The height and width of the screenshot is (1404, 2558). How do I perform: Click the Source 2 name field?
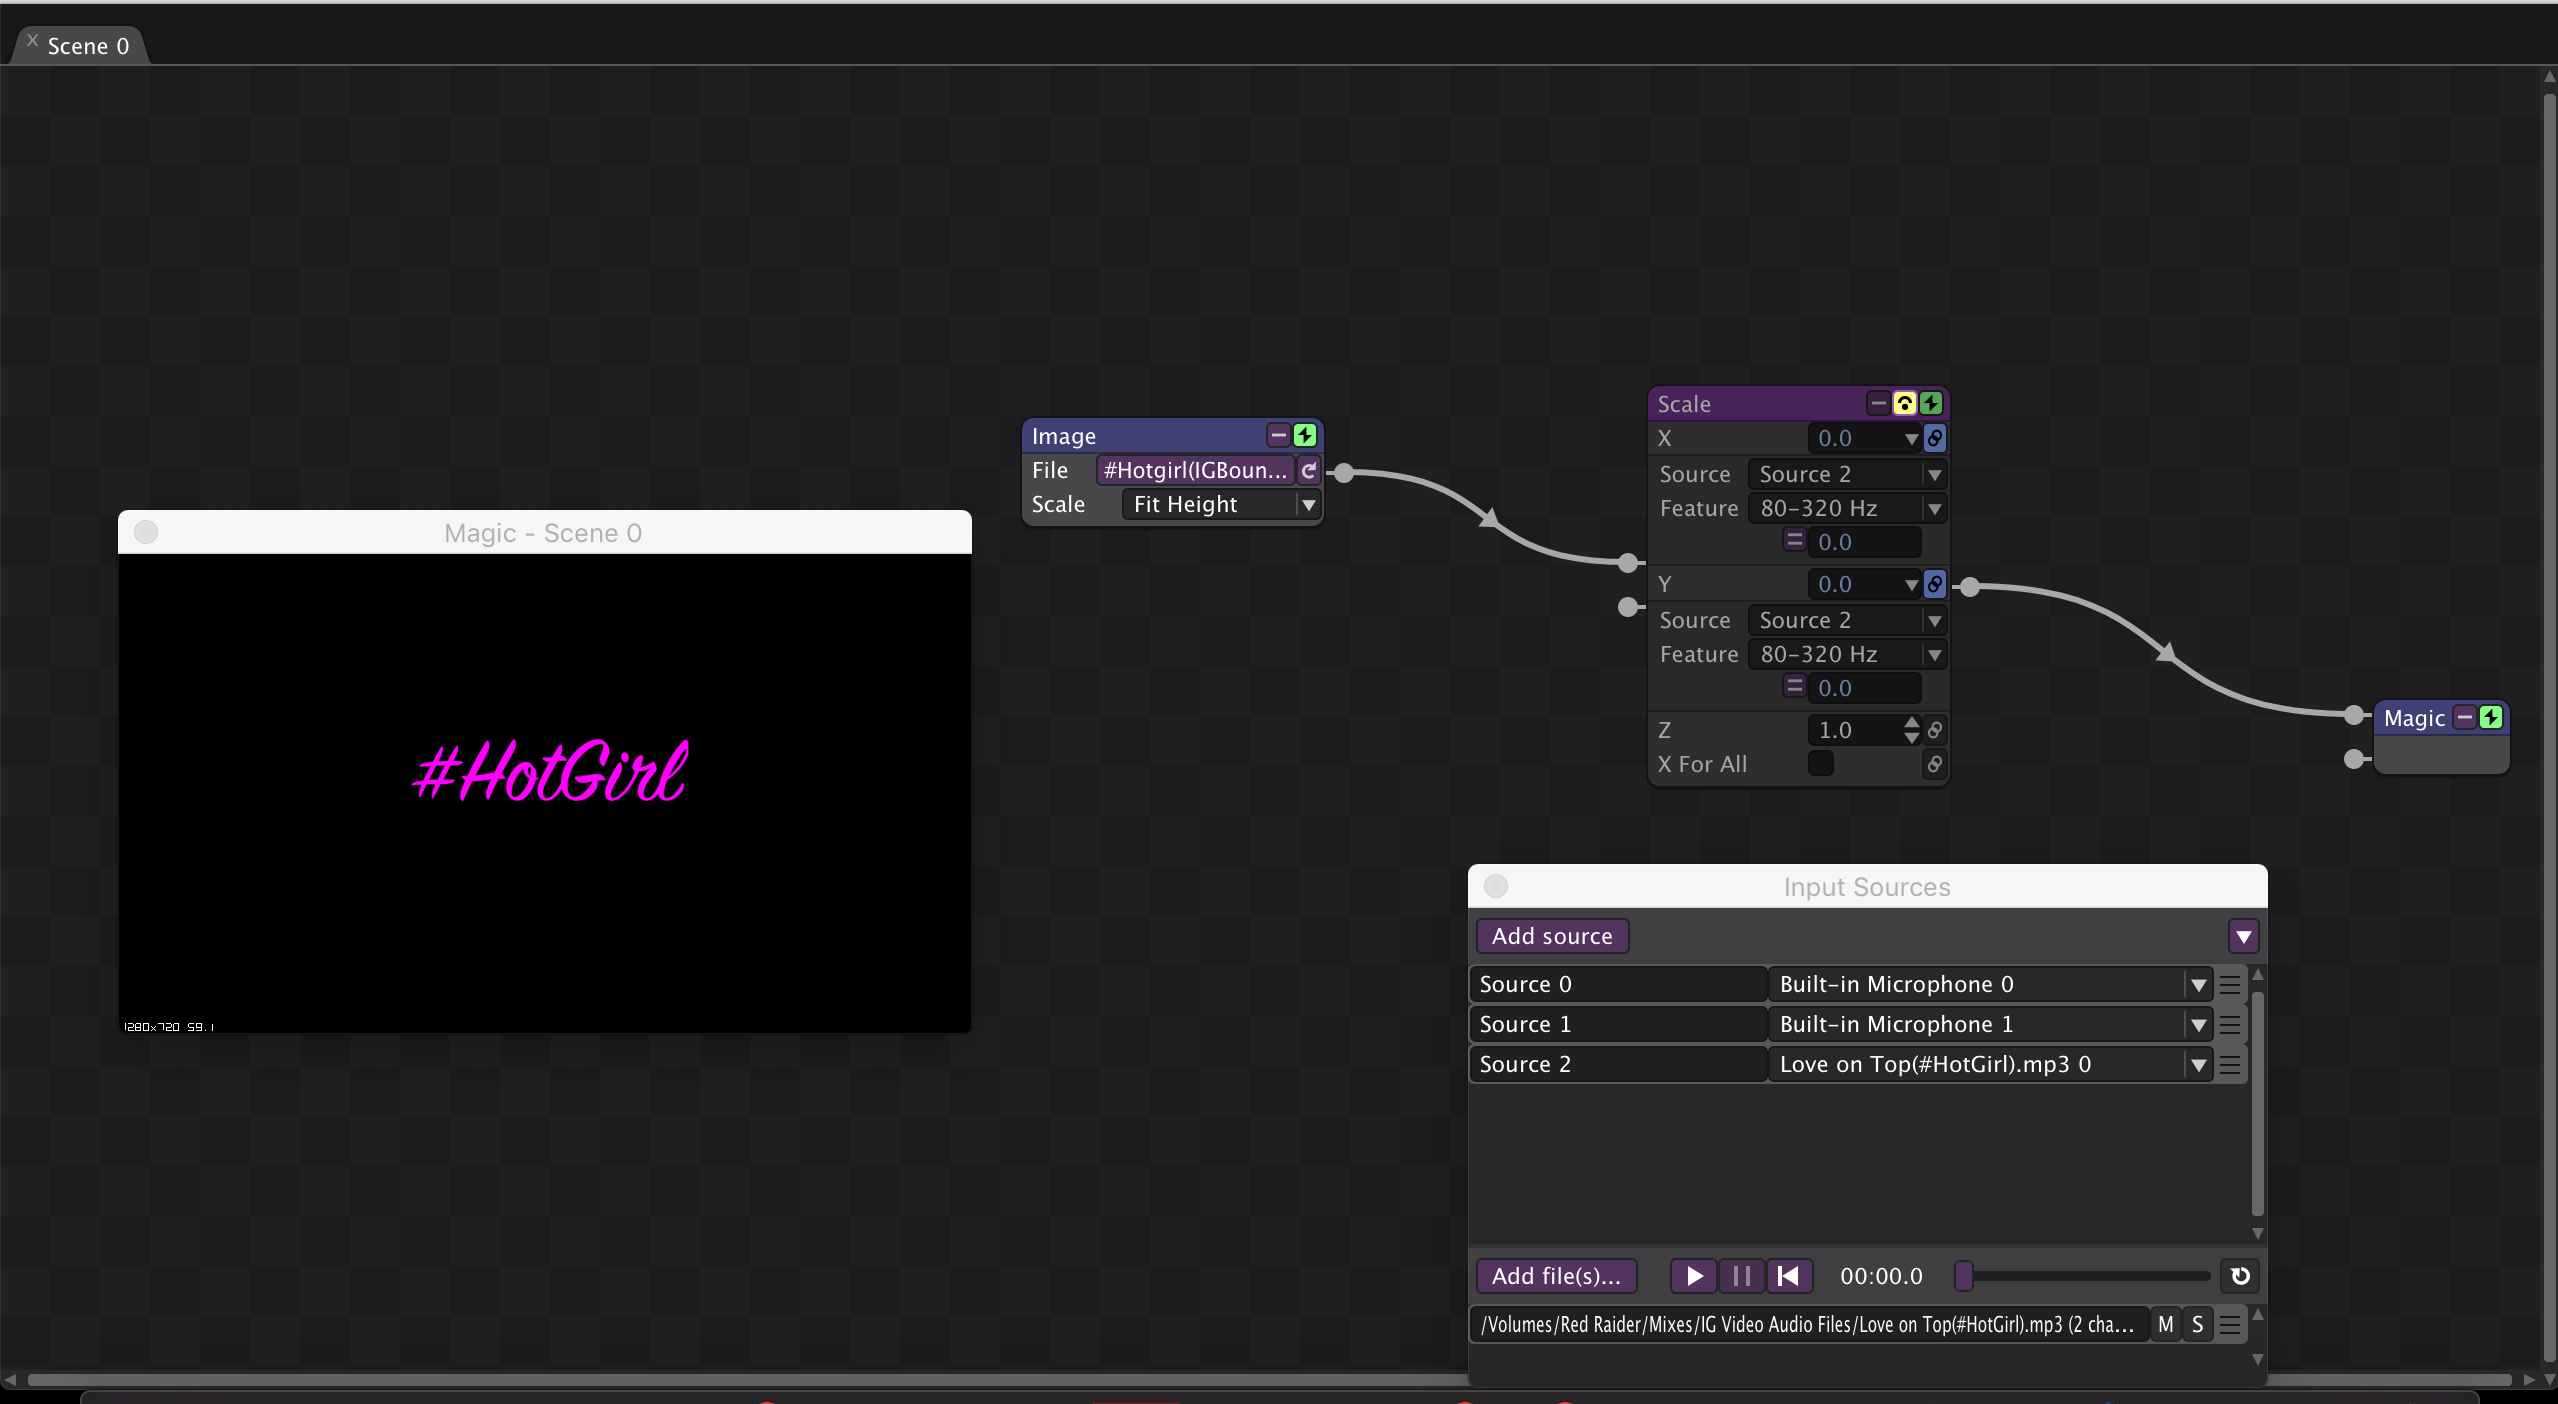(x=1618, y=1064)
